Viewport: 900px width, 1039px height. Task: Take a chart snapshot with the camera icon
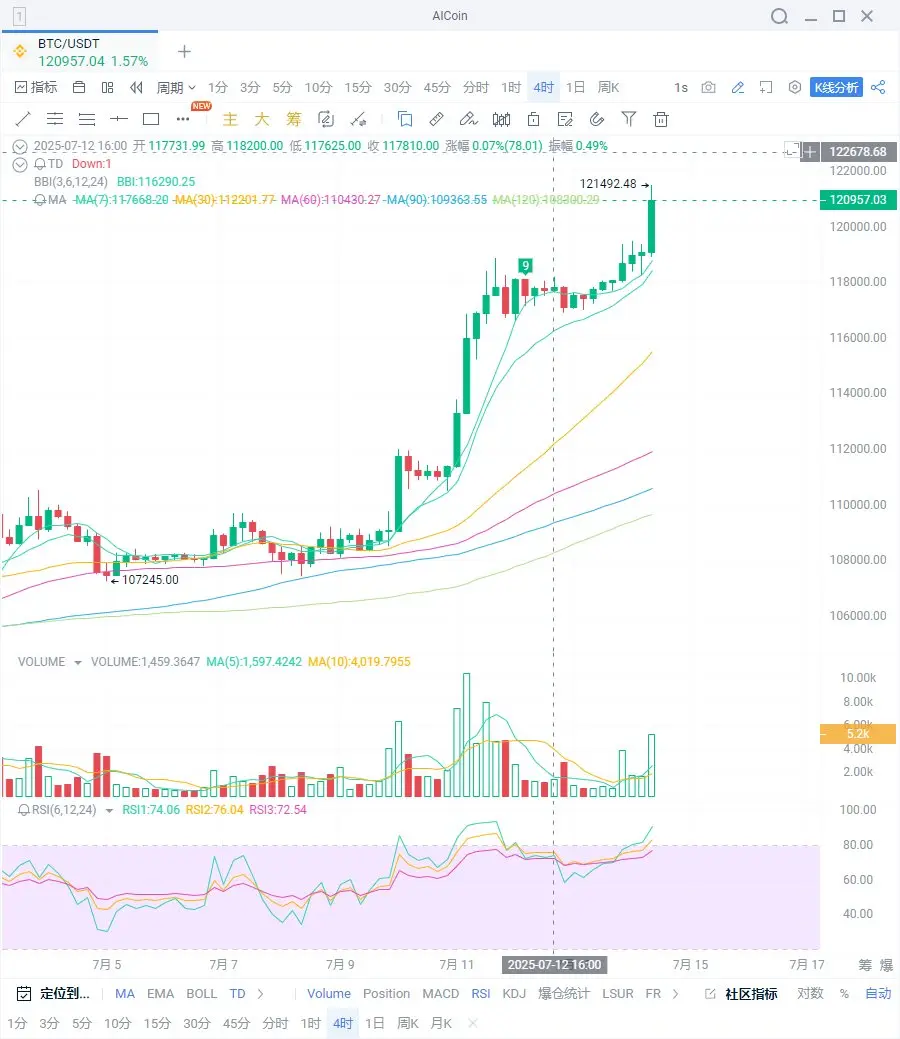click(708, 87)
